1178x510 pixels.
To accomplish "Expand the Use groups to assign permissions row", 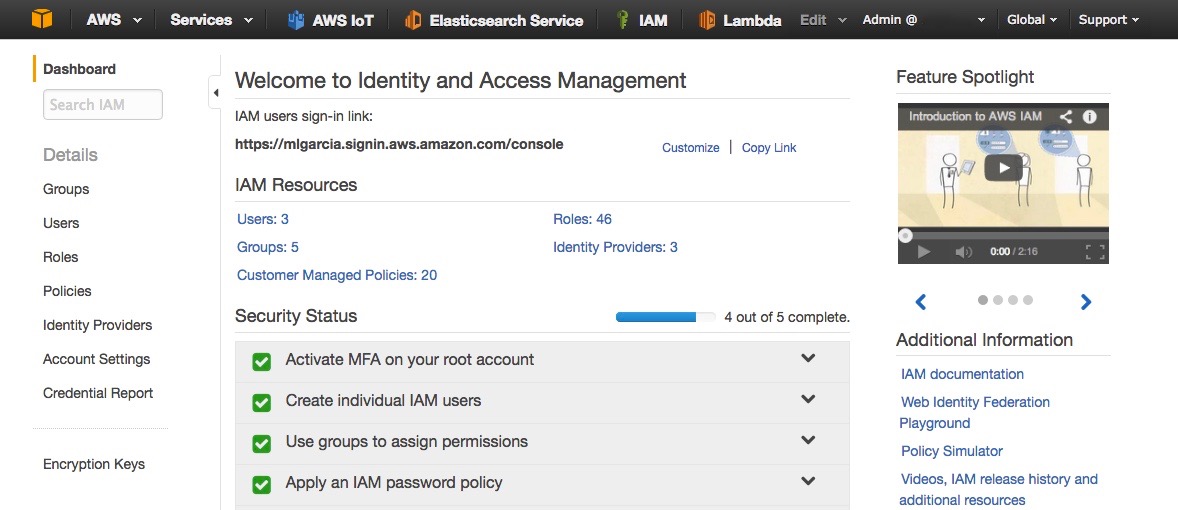I will (808, 440).
